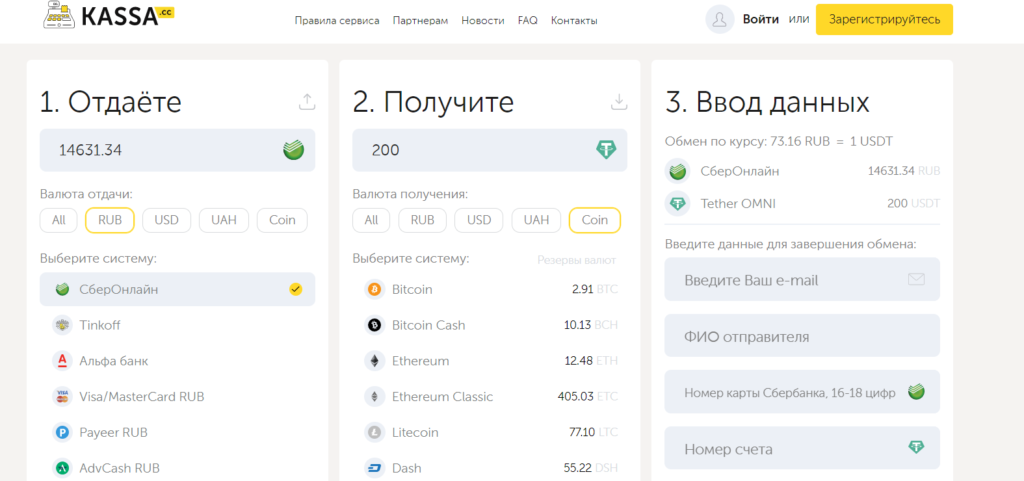Choose Litecoin as receiving currency
This screenshot has height=481, width=1024.
click(490, 432)
